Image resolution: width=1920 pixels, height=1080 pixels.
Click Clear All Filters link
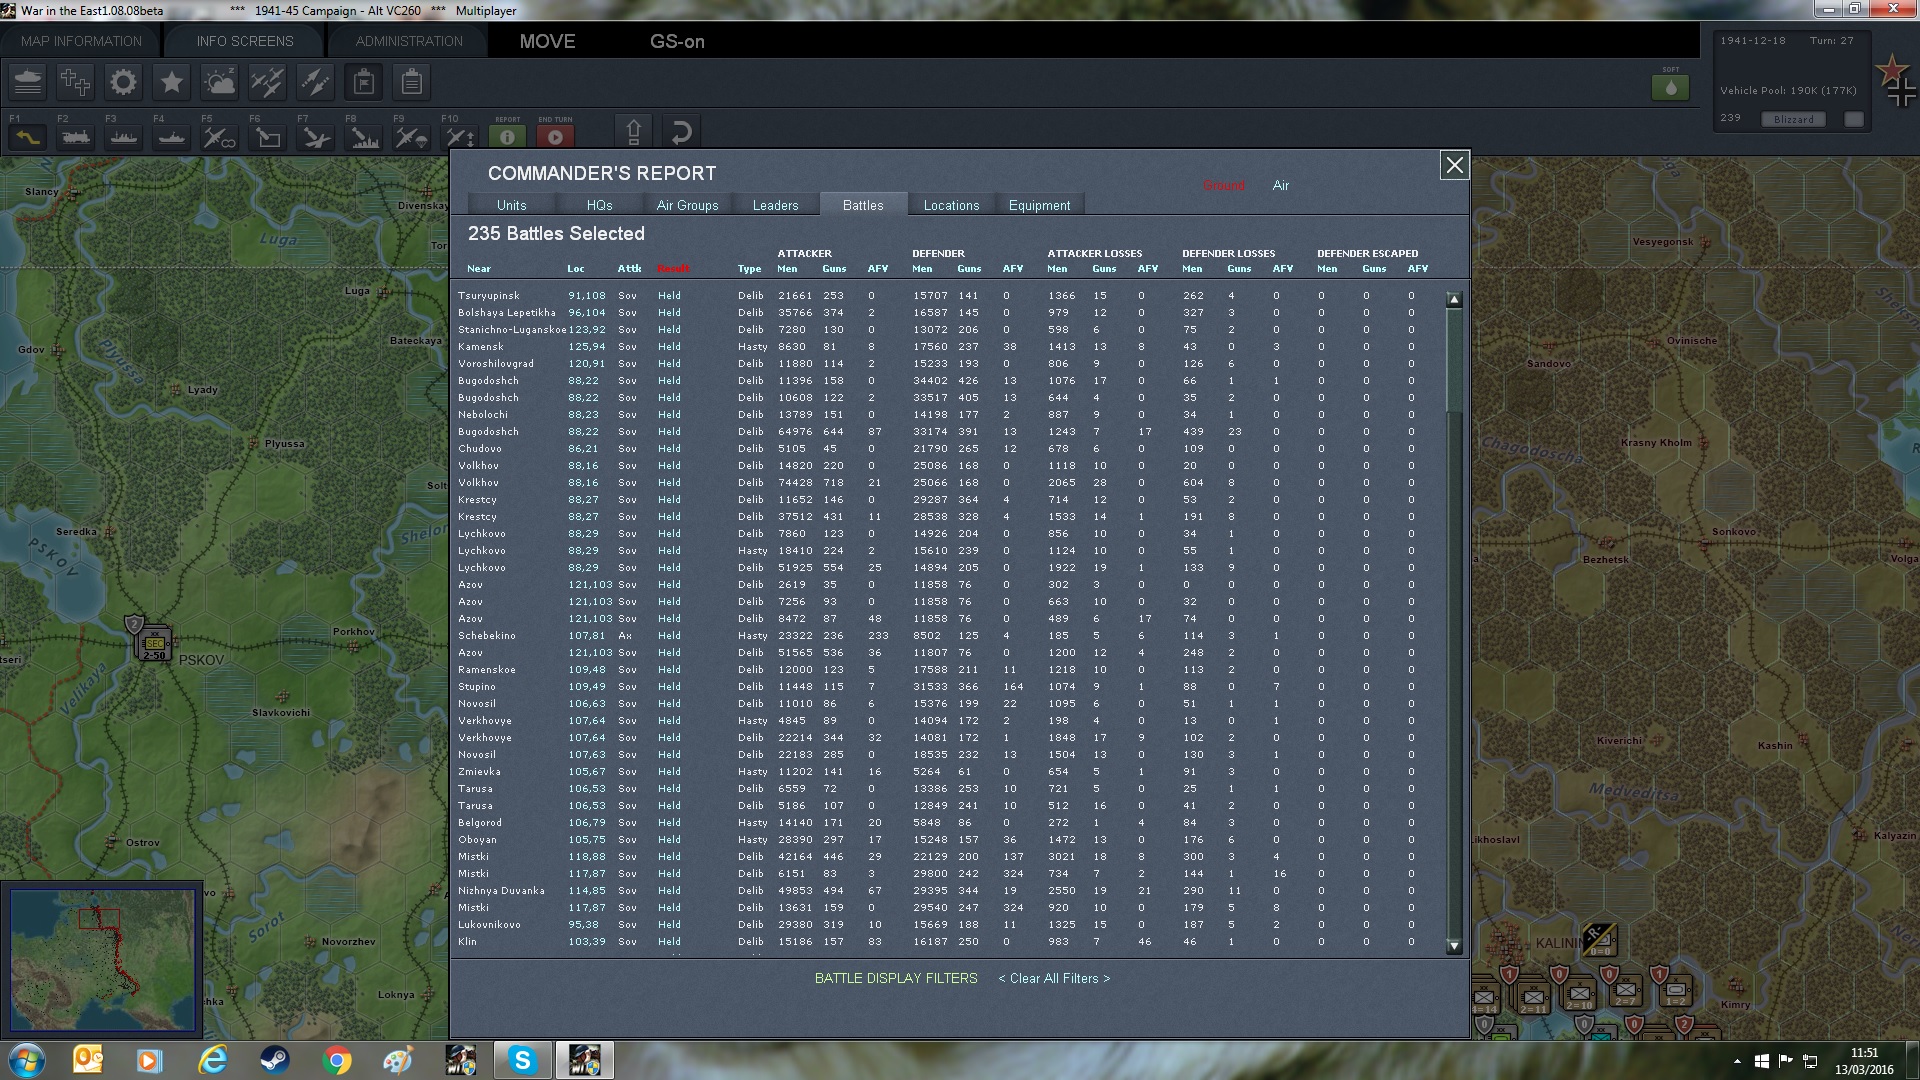[1054, 978]
